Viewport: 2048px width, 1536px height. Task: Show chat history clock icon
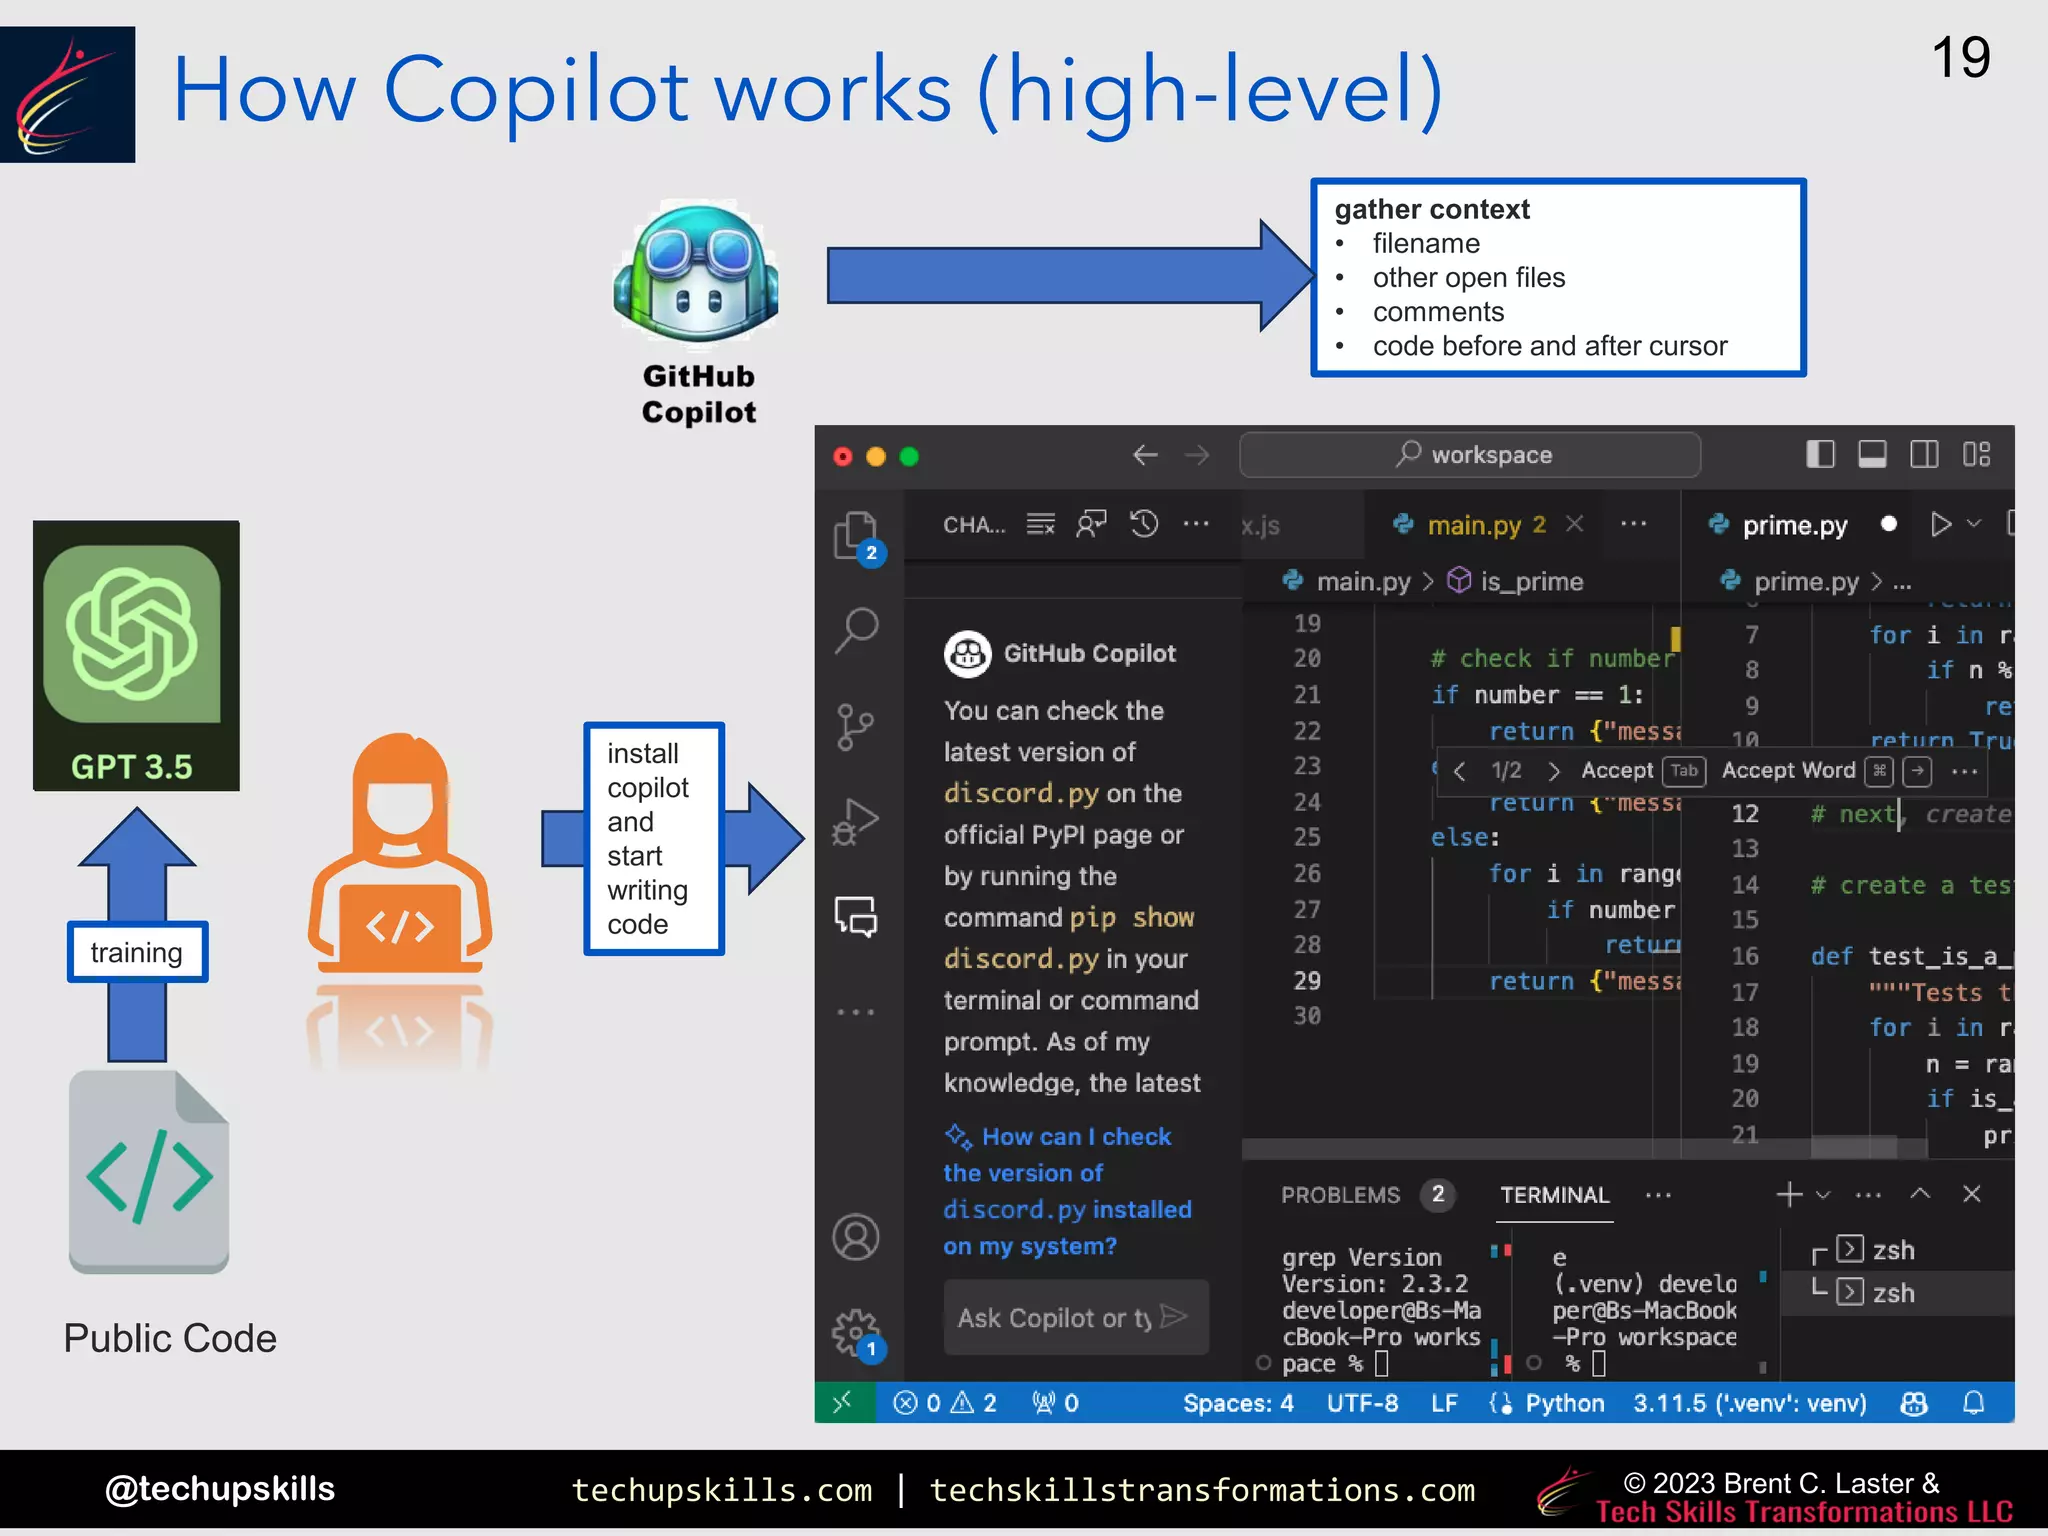(1144, 524)
